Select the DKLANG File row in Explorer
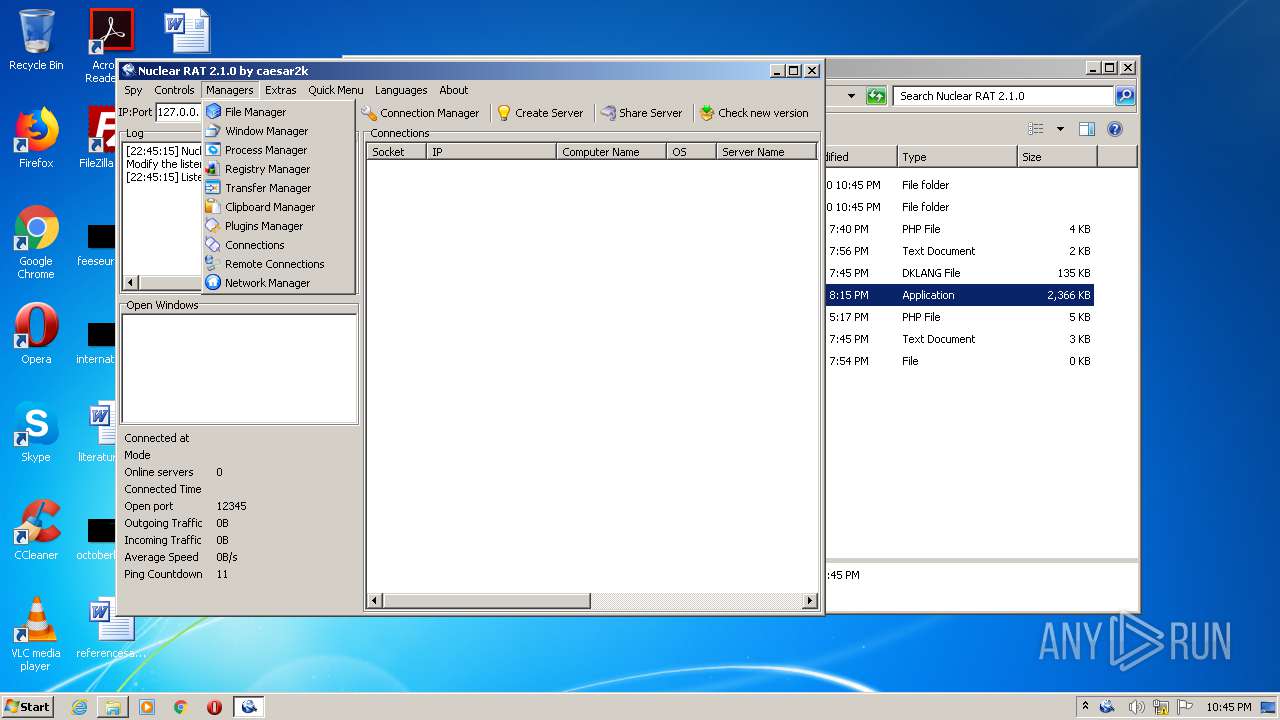Screen dimensions: 1280x720 959,273
